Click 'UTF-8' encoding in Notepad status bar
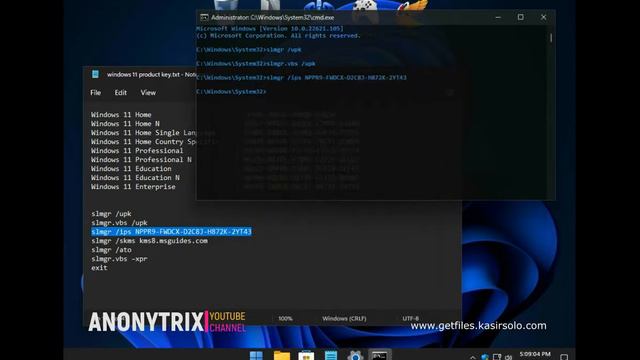 [411, 318]
